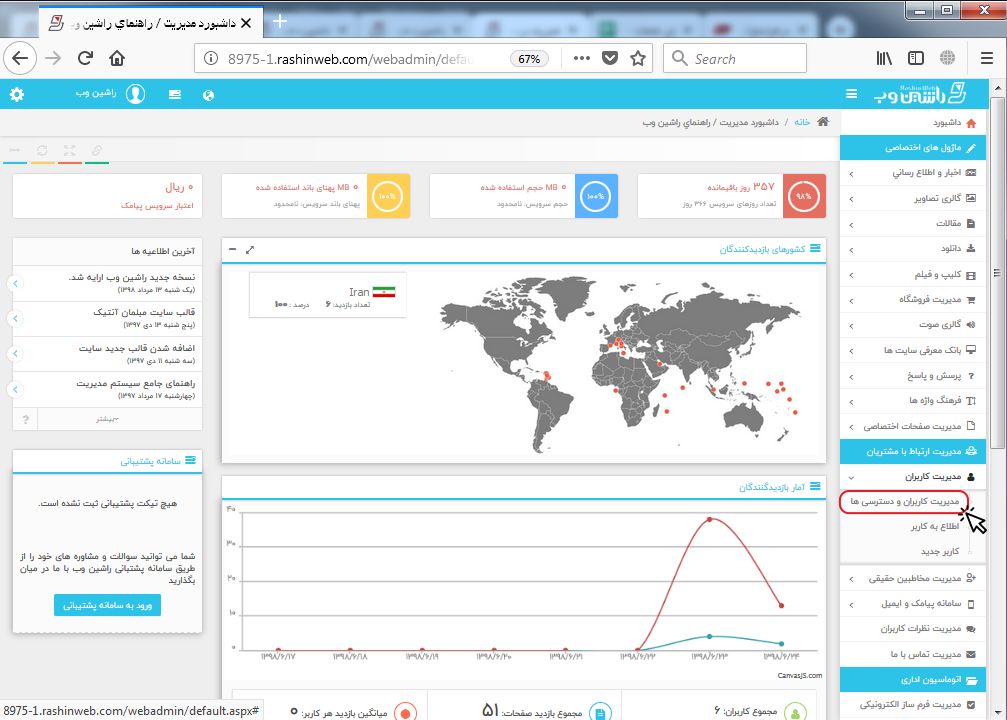Open the خانه breadcrumb link

tap(802, 122)
